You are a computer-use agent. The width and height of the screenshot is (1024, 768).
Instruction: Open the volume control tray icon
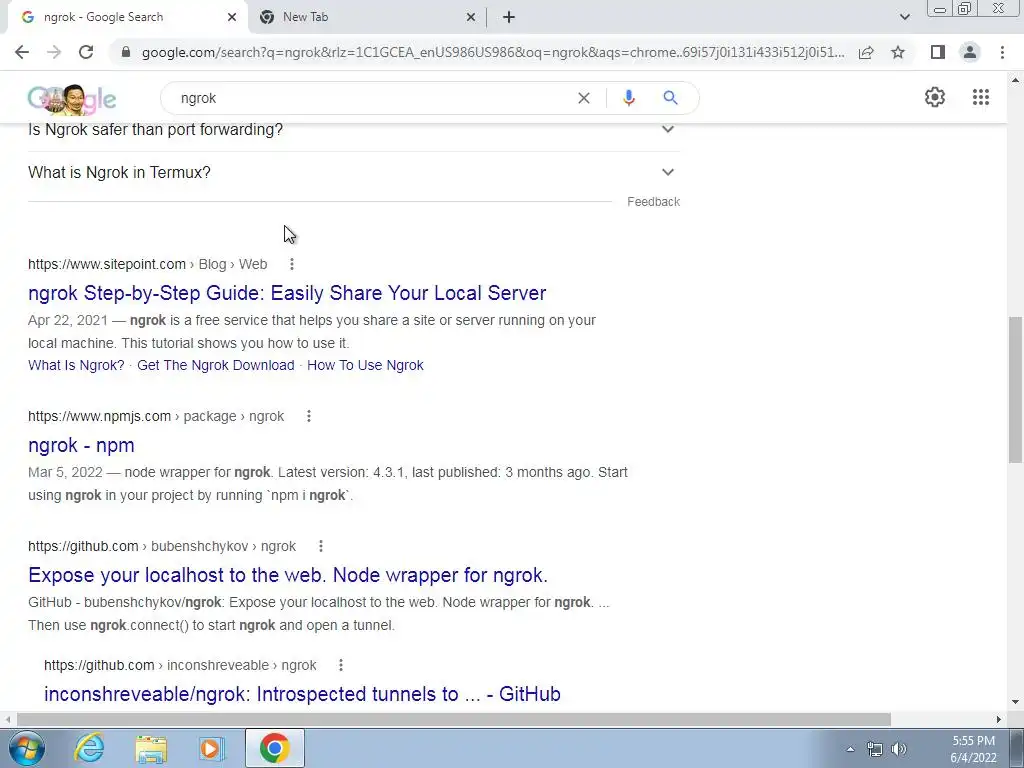899,749
